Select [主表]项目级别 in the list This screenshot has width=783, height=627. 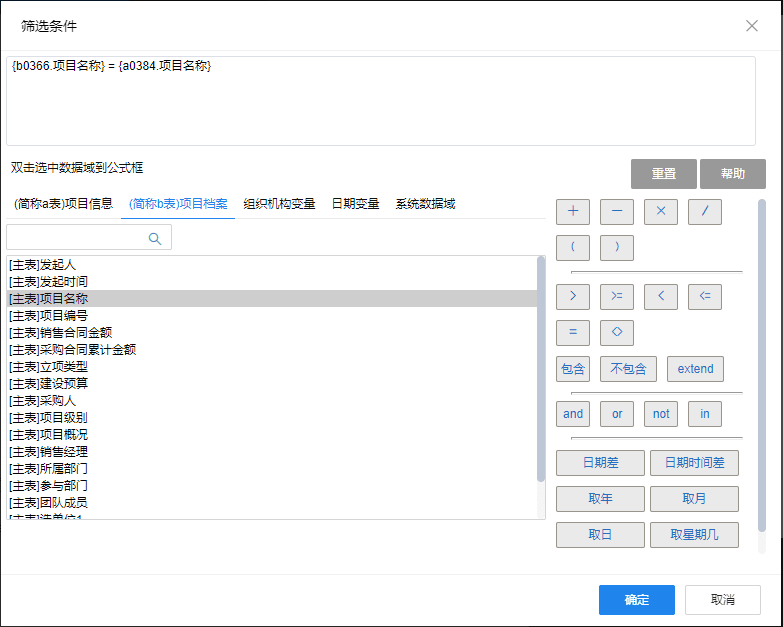[272, 417]
